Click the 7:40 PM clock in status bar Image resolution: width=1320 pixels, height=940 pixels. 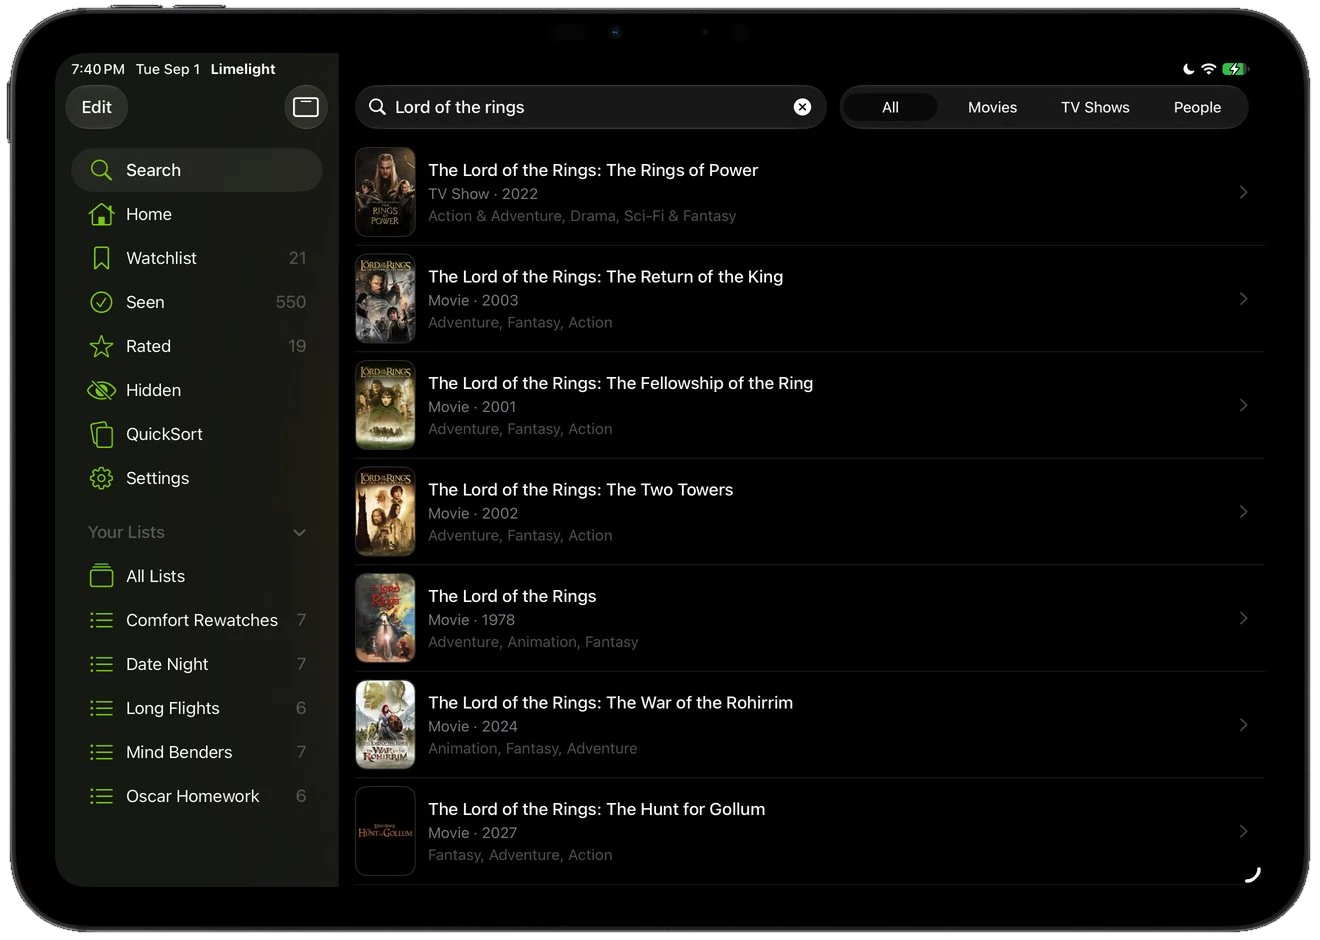[98, 69]
